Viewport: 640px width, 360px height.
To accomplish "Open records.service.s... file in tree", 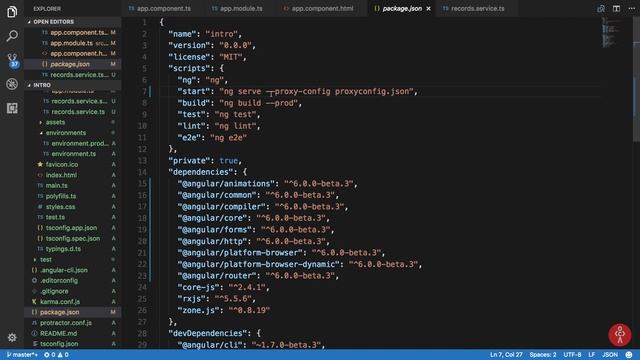I will coord(73,101).
